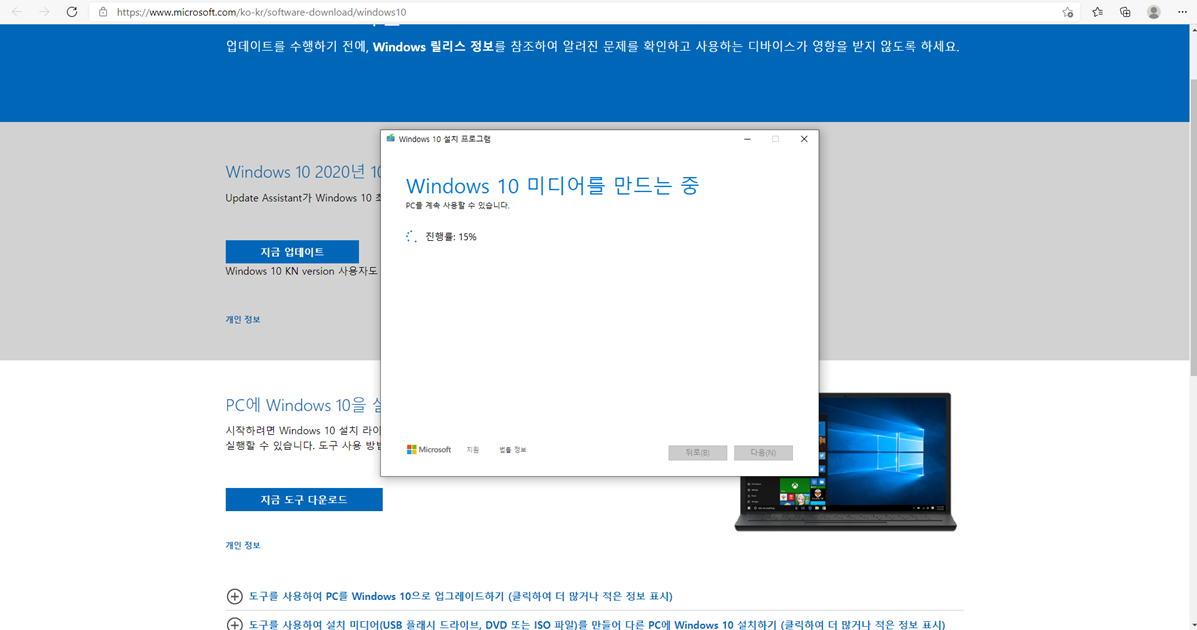This screenshot has width=1197, height=630.
Task: Open the Collections icon in toolbar
Action: (1125, 12)
